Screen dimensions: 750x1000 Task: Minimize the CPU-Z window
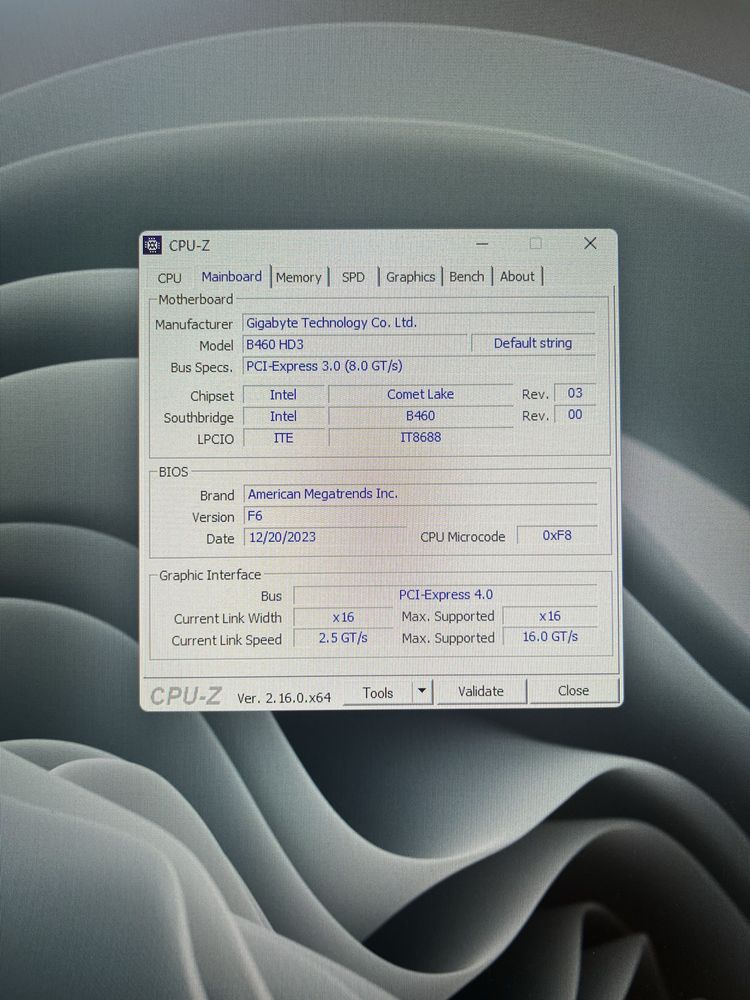pos(482,244)
